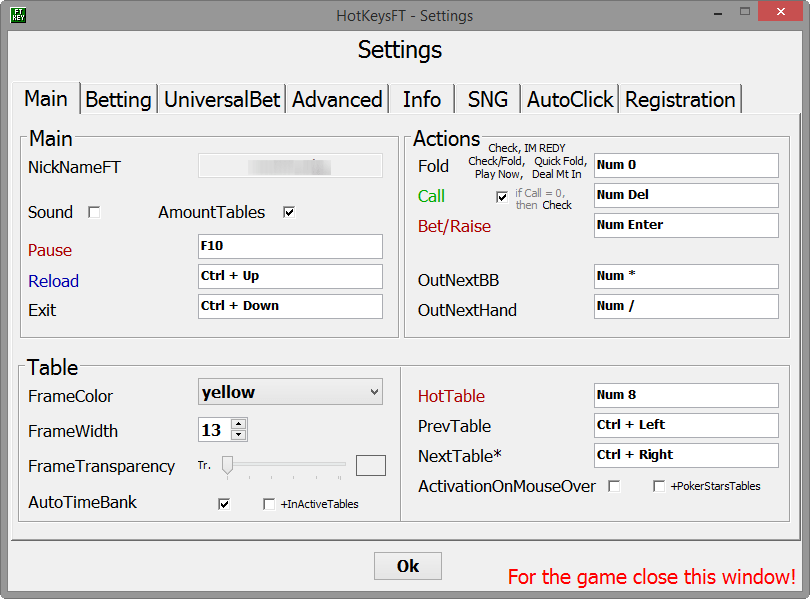This screenshot has width=810, height=599.
Task: Click the NextTable* label
Action: coord(460,456)
